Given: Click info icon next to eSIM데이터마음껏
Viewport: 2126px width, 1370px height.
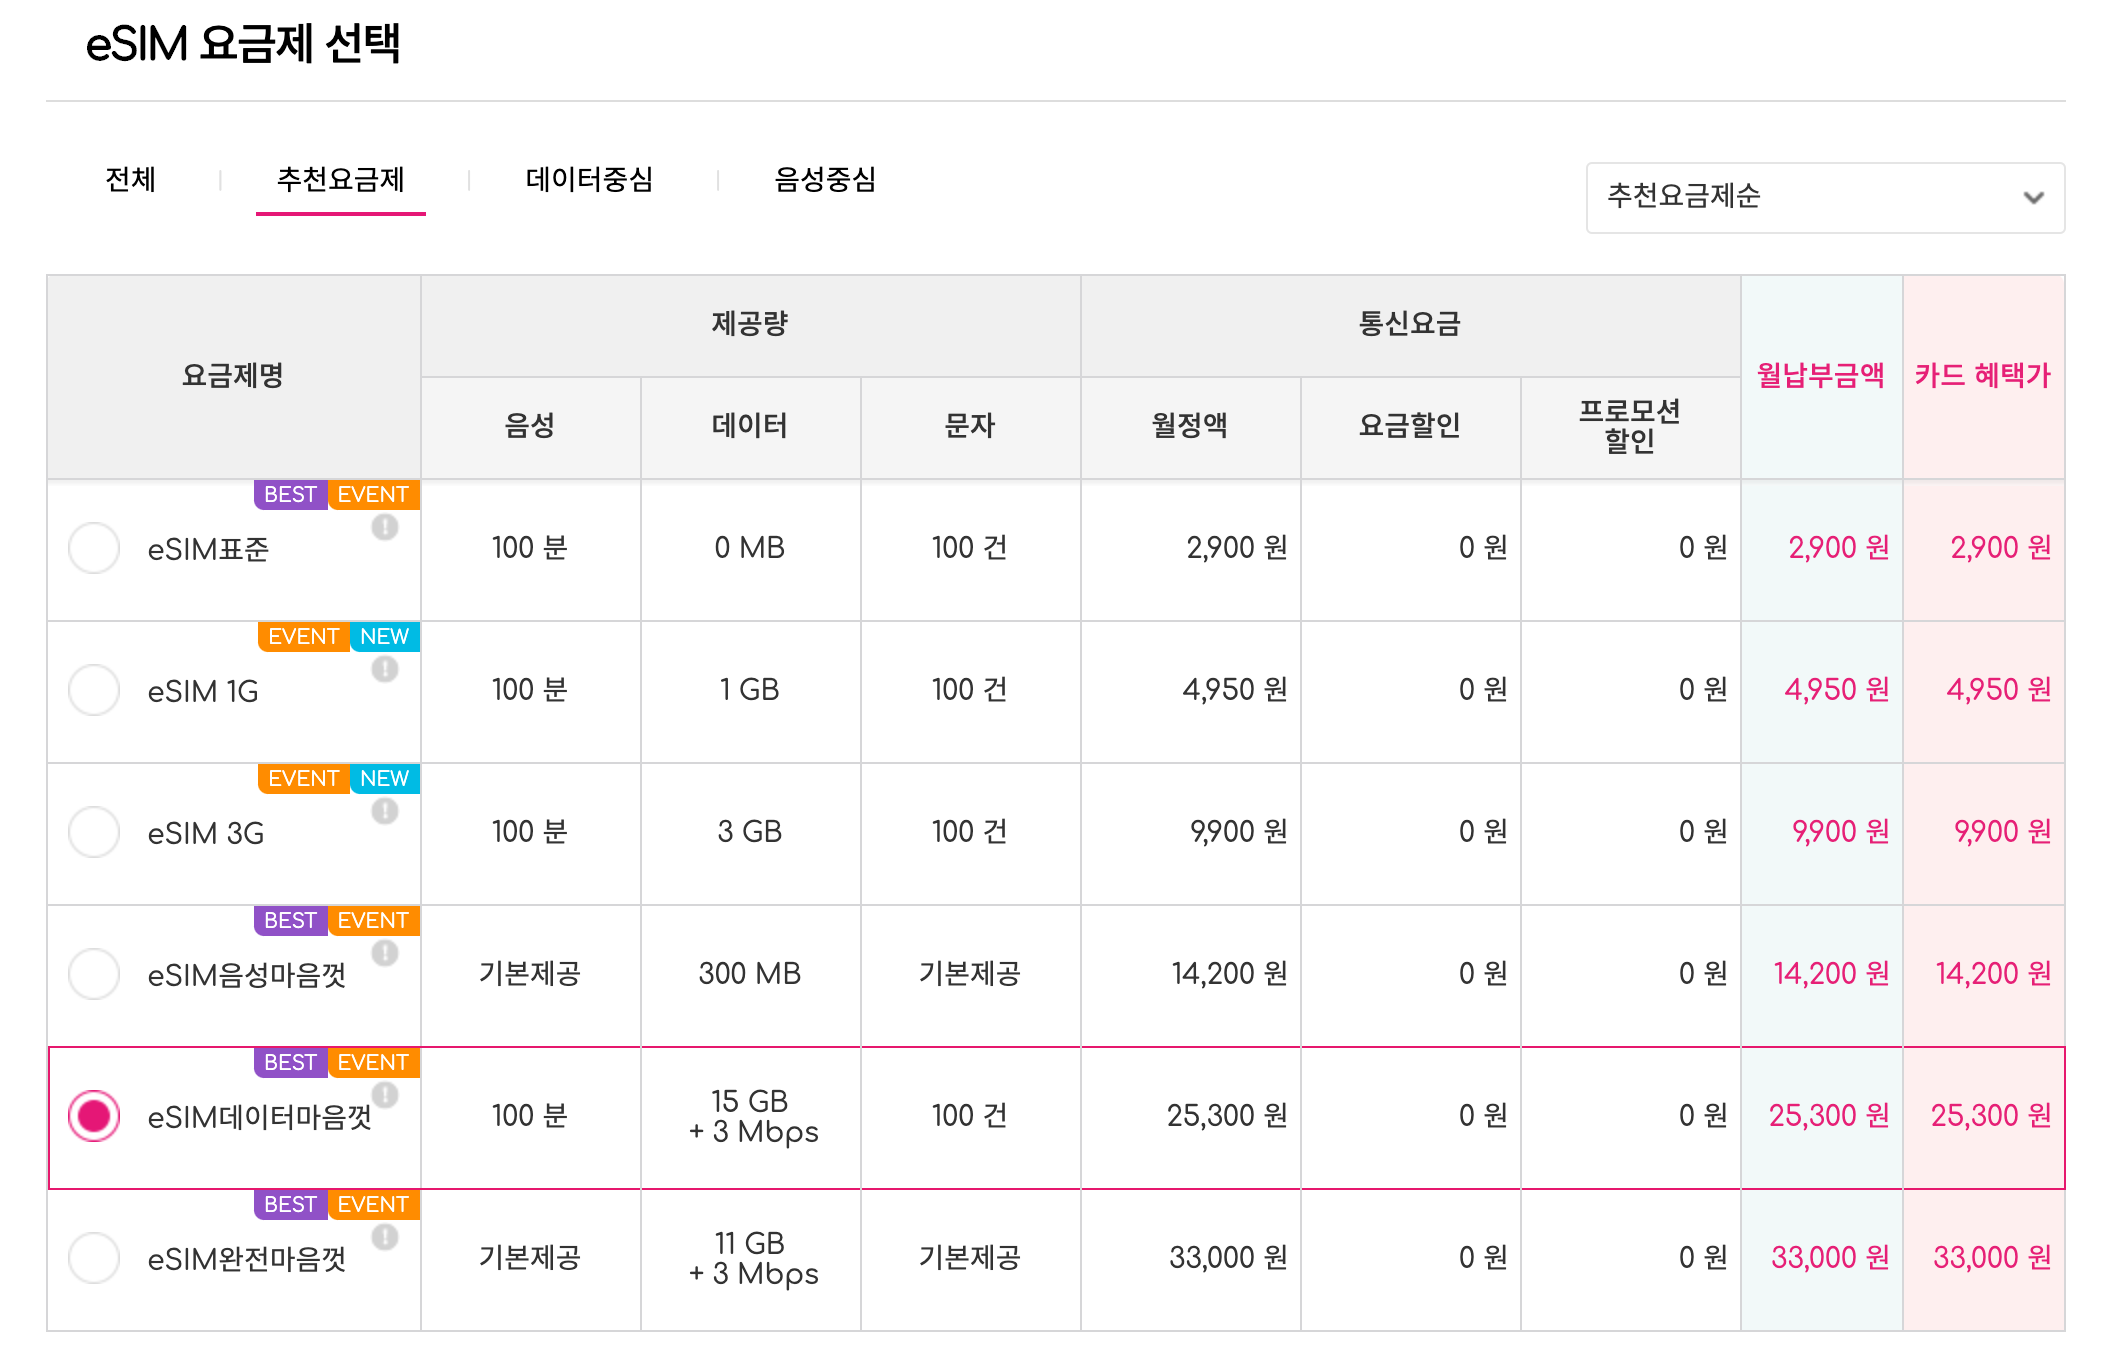Looking at the screenshot, I should (x=385, y=1095).
